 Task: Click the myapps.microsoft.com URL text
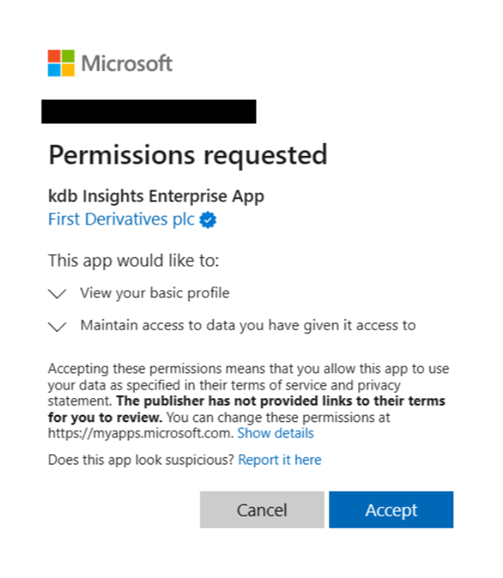tap(141, 433)
